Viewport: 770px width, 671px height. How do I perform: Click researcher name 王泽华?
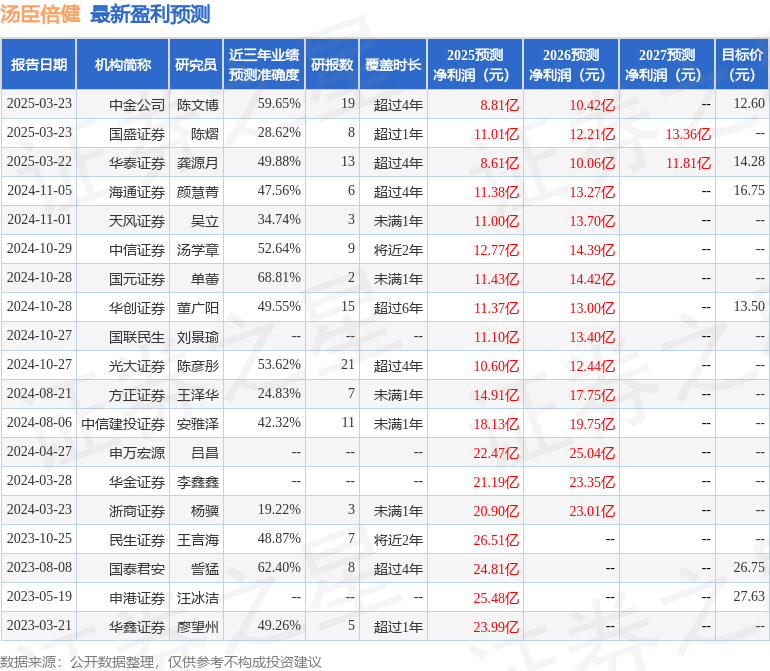(198, 394)
